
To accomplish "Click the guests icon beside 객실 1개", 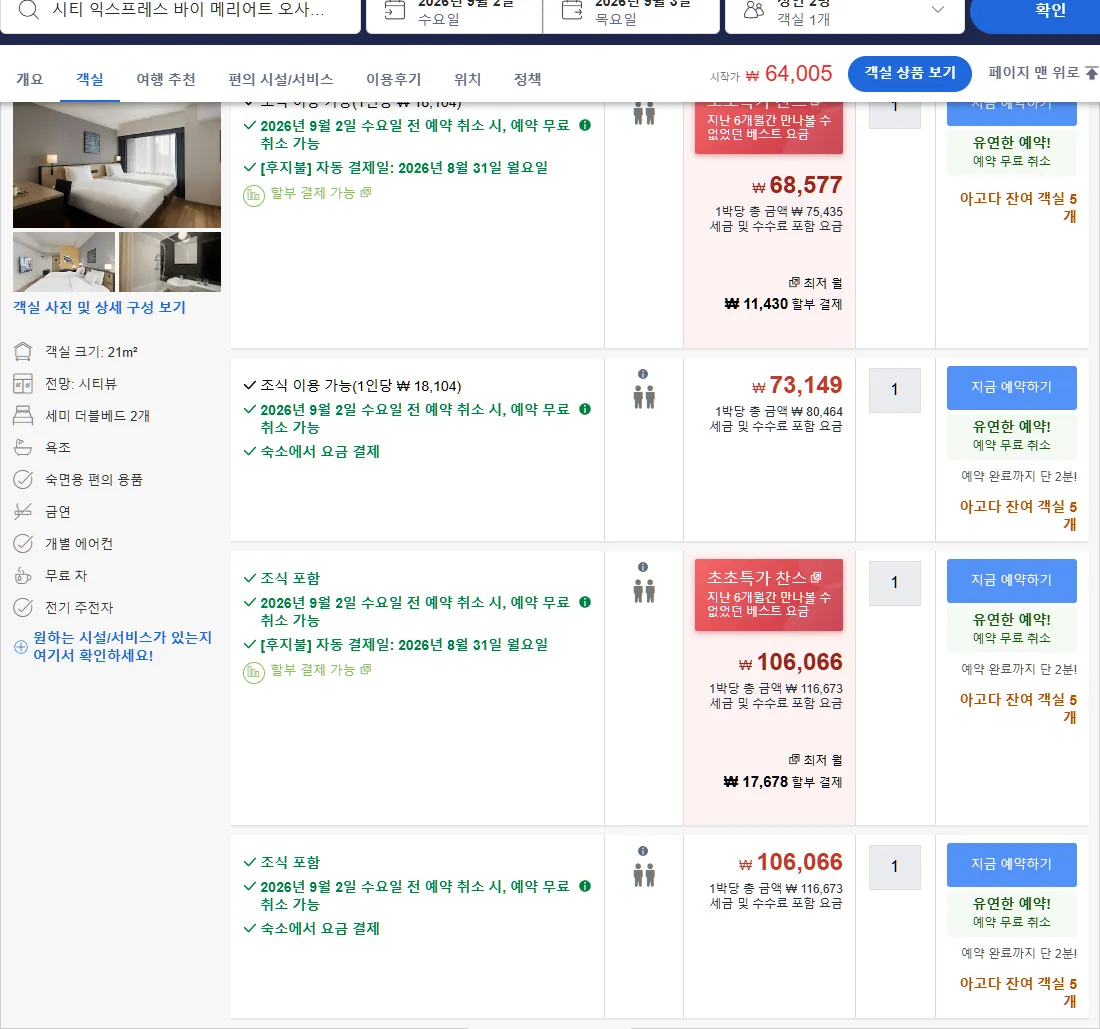I will pos(753,10).
